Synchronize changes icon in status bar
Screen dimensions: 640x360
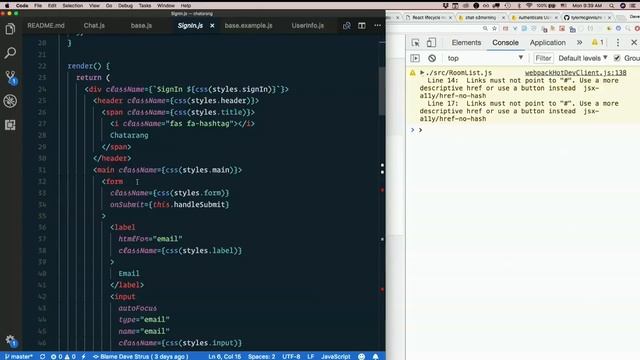tap(42, 356)
